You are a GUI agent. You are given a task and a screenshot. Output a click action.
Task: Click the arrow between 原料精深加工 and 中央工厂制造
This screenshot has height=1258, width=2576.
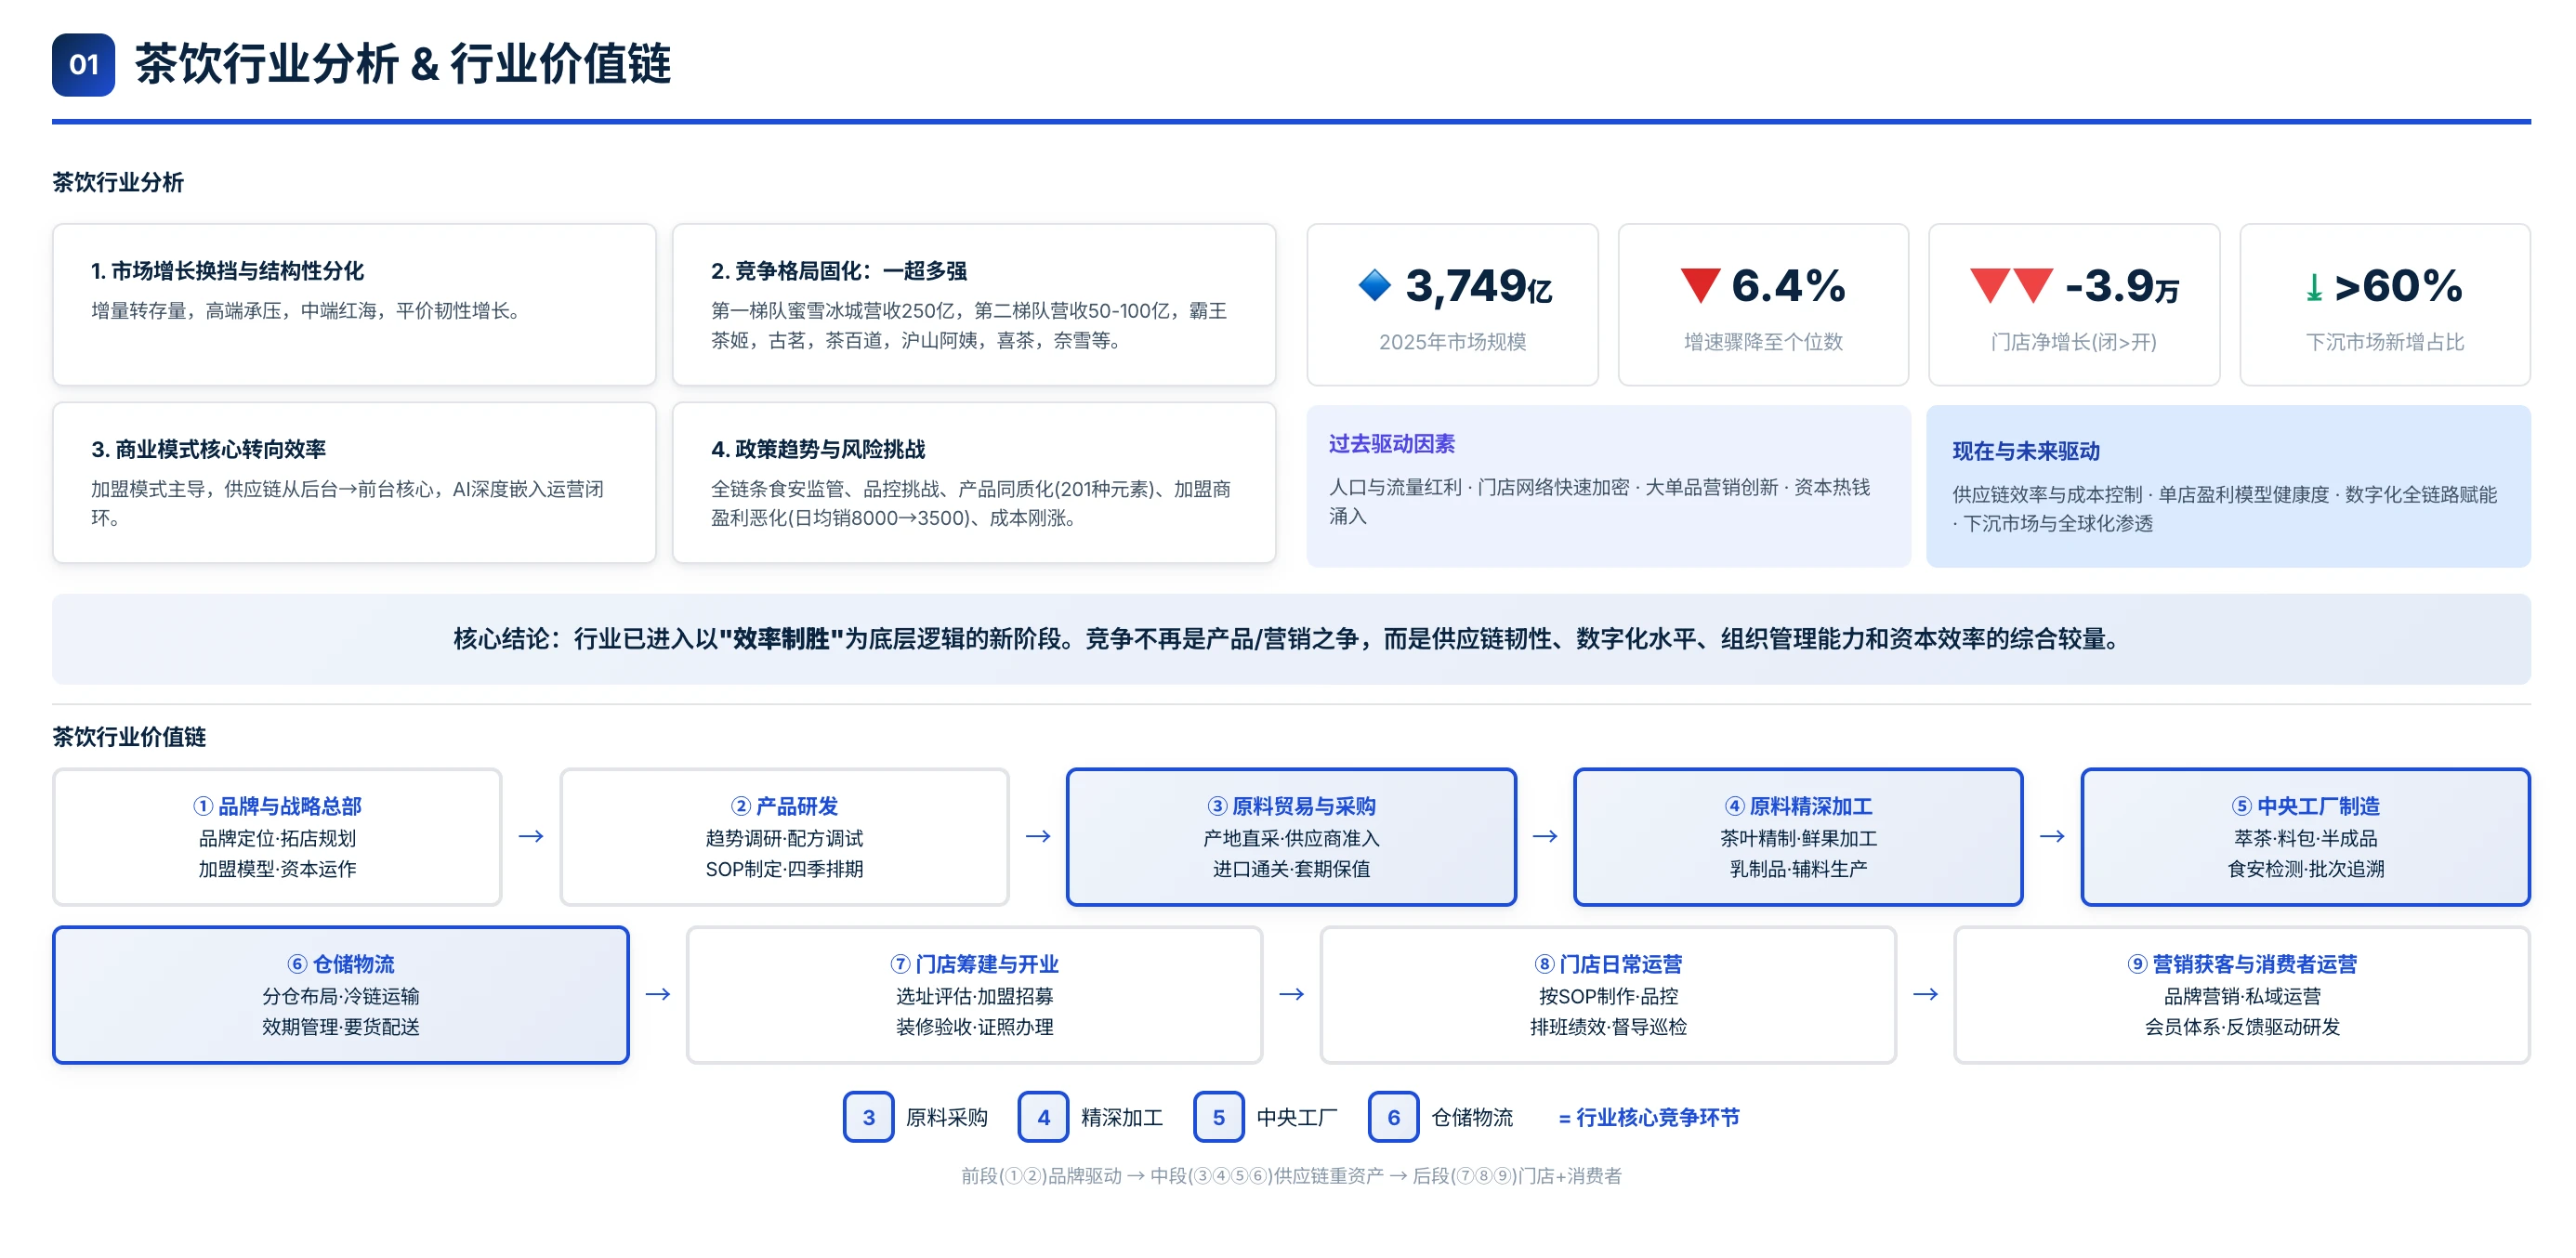(2052, 836)
